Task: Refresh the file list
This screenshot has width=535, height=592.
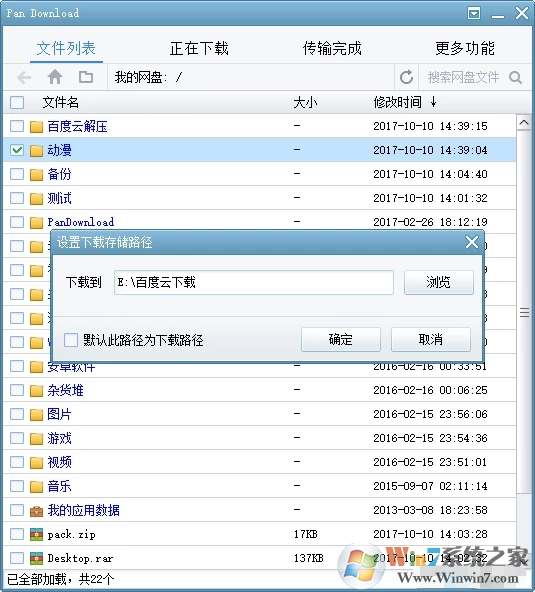Action: [x=406, y=77]
